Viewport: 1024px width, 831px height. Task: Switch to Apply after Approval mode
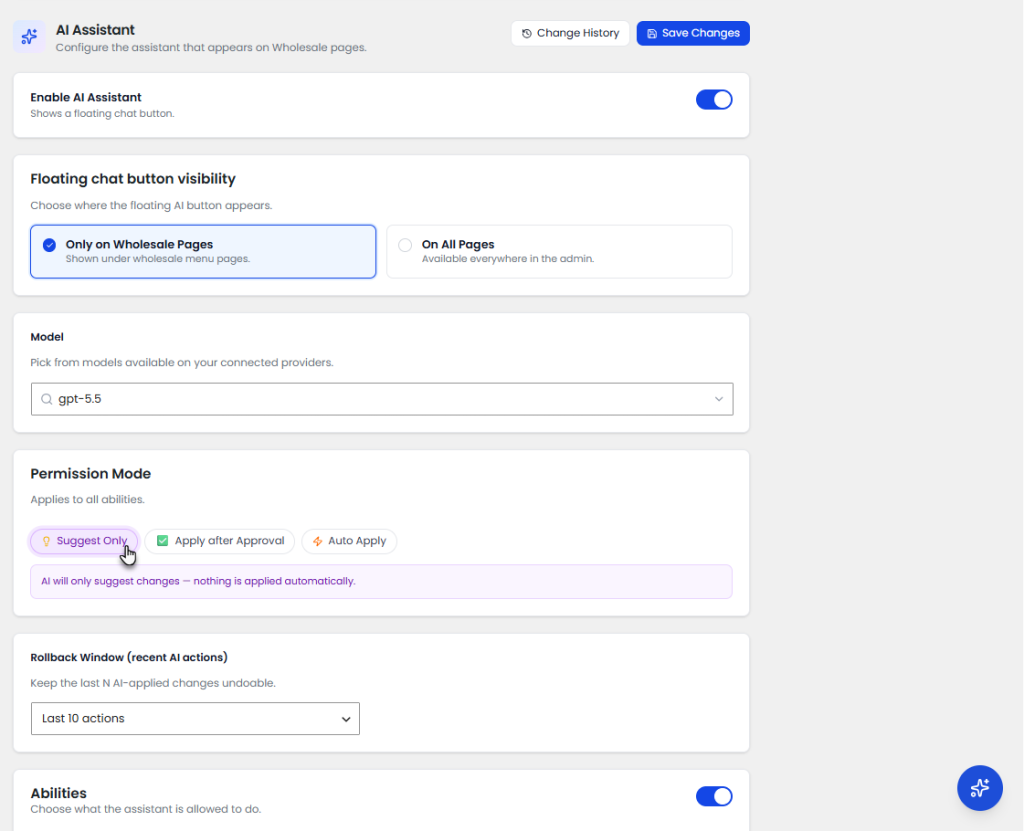click(220, 541)
